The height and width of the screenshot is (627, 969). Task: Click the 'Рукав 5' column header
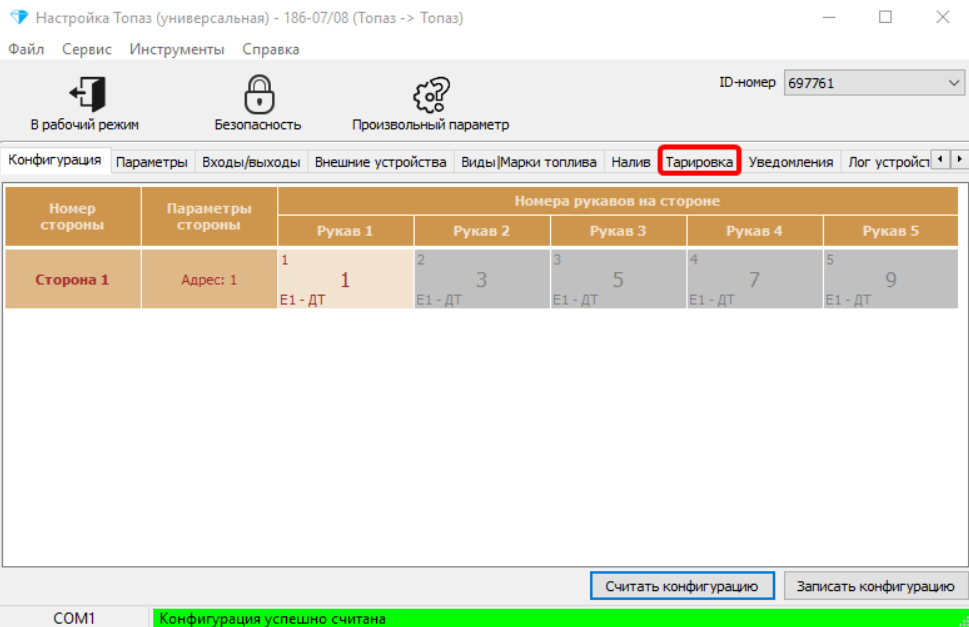[891, 231]
